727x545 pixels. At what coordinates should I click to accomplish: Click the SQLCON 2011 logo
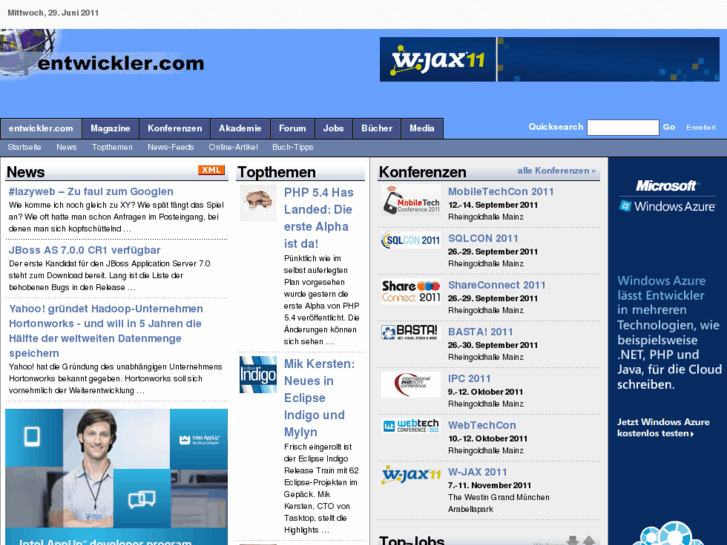(411, 240)
